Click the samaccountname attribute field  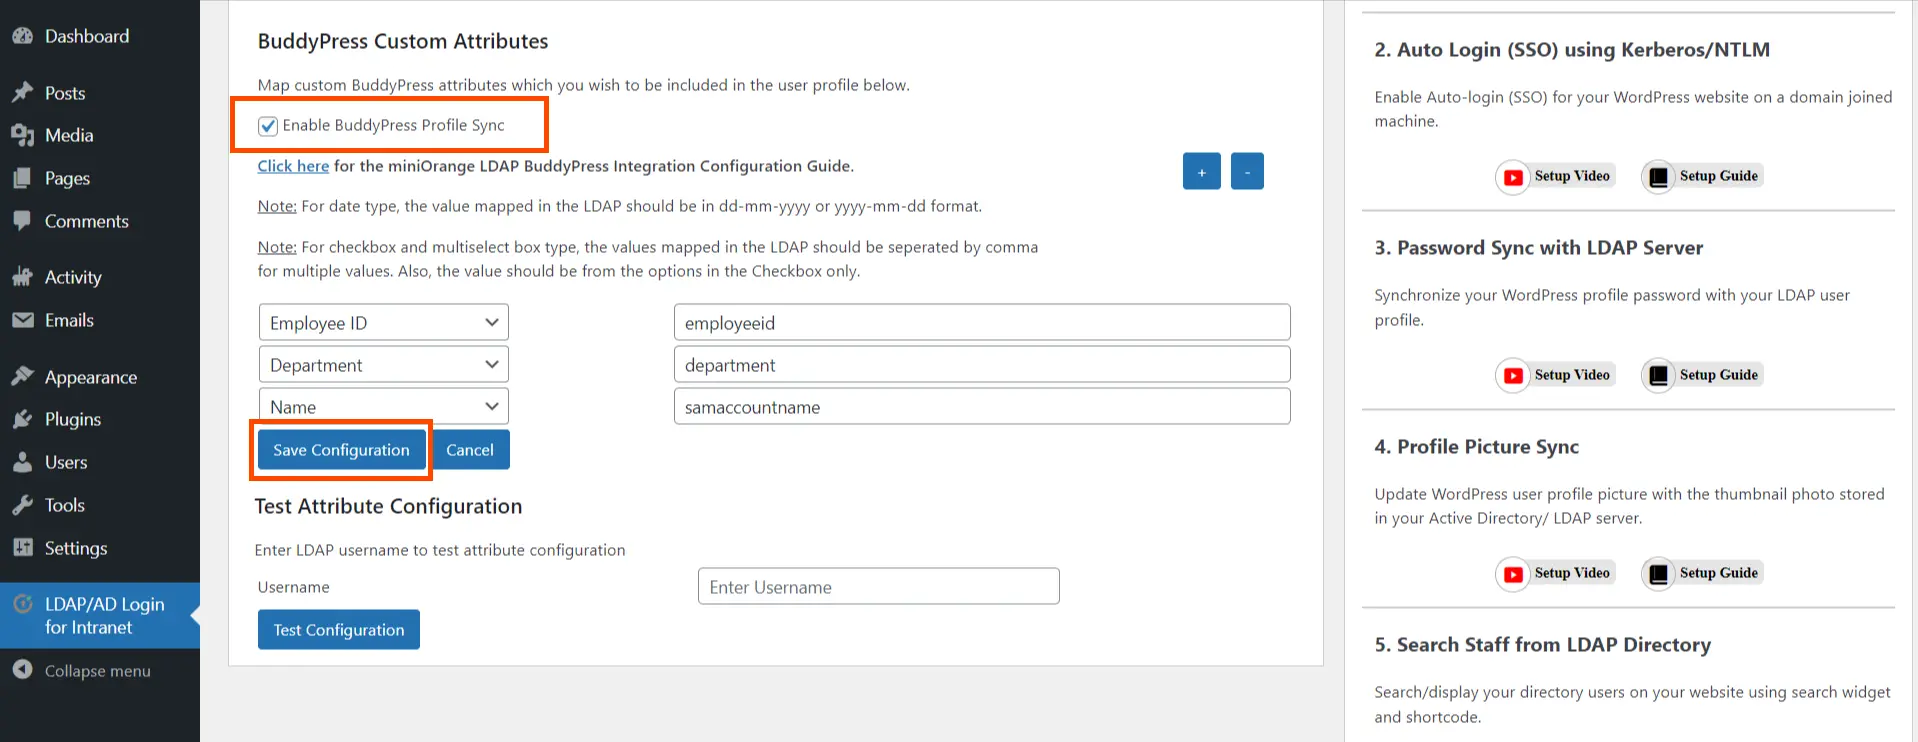point(982,406)
